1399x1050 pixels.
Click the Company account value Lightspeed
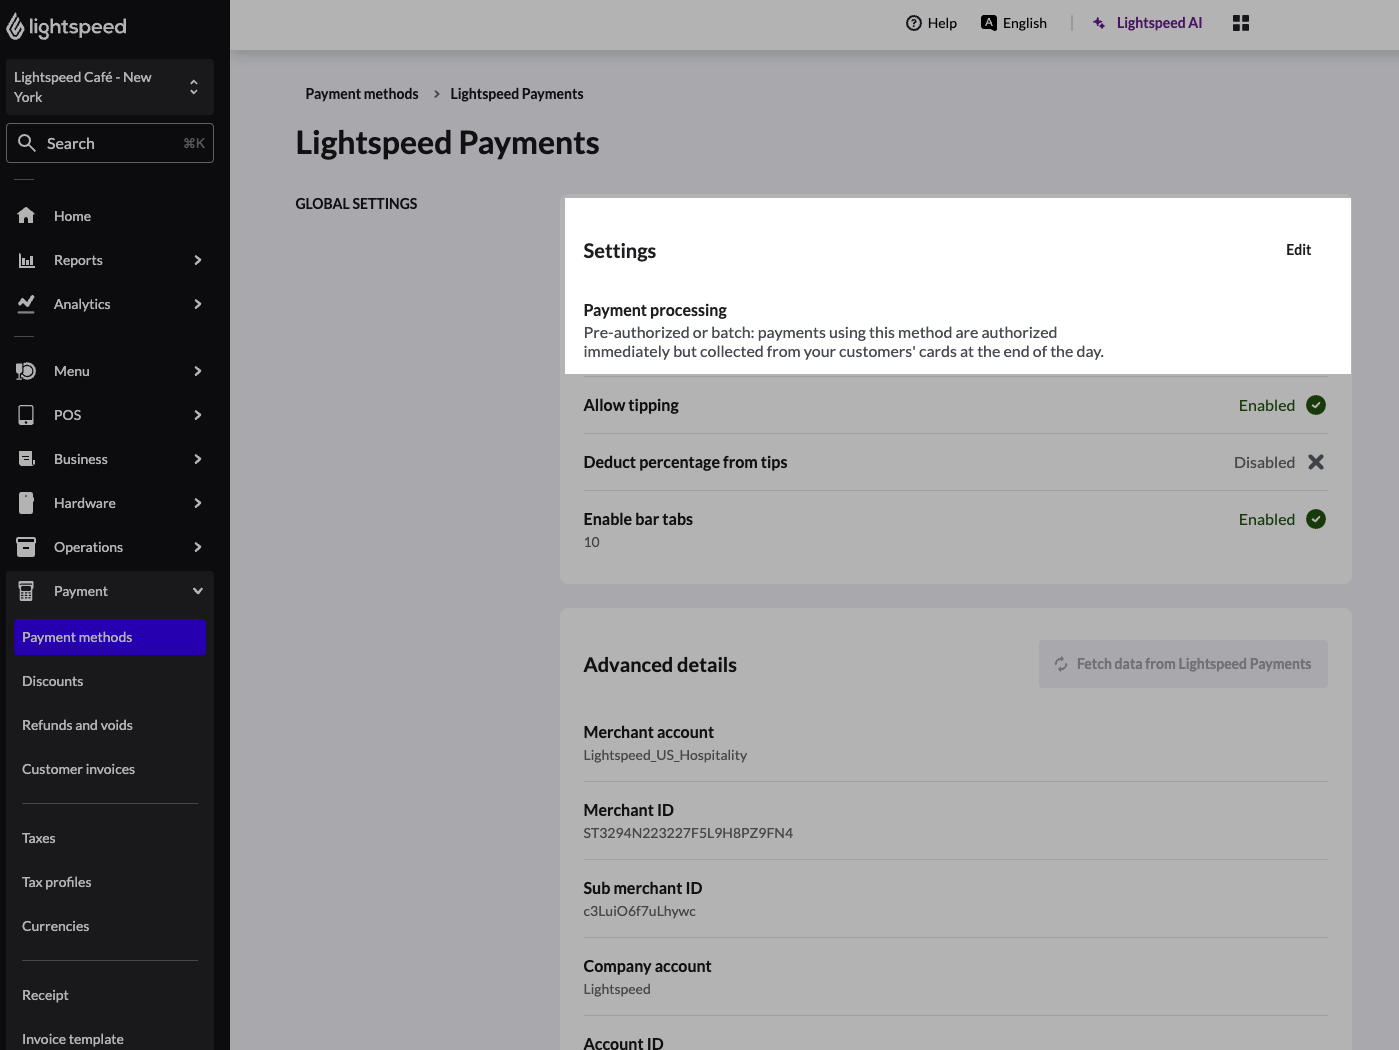(617, 989)
